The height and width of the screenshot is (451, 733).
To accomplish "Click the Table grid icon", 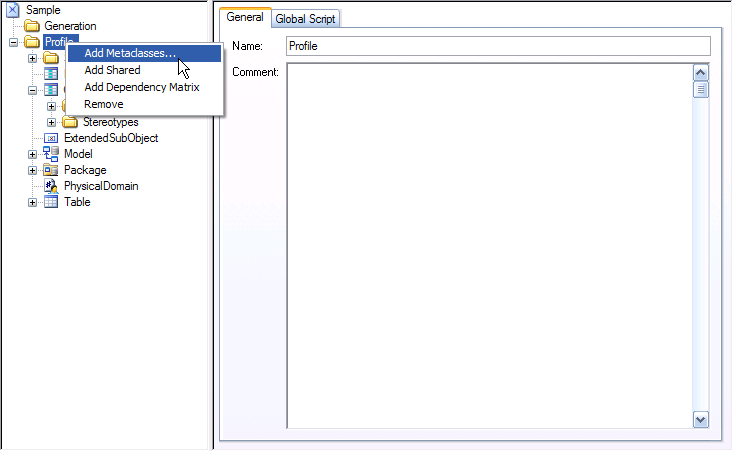I will (51, 202).
